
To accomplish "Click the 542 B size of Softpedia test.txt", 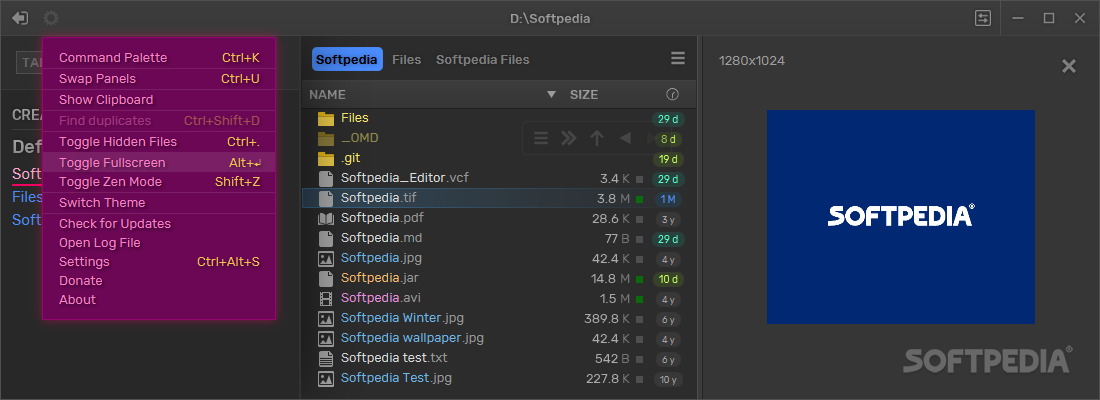I will tap(611, 359).
